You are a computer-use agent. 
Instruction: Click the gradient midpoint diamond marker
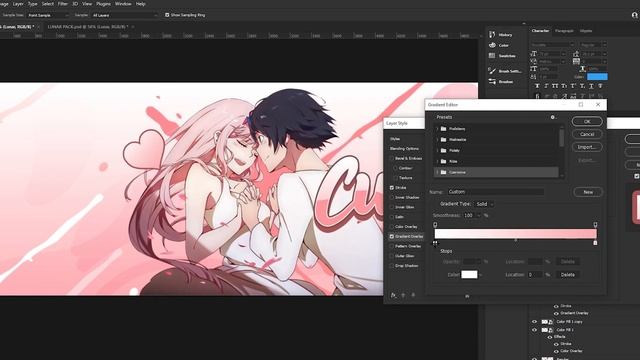pos(516,240)
